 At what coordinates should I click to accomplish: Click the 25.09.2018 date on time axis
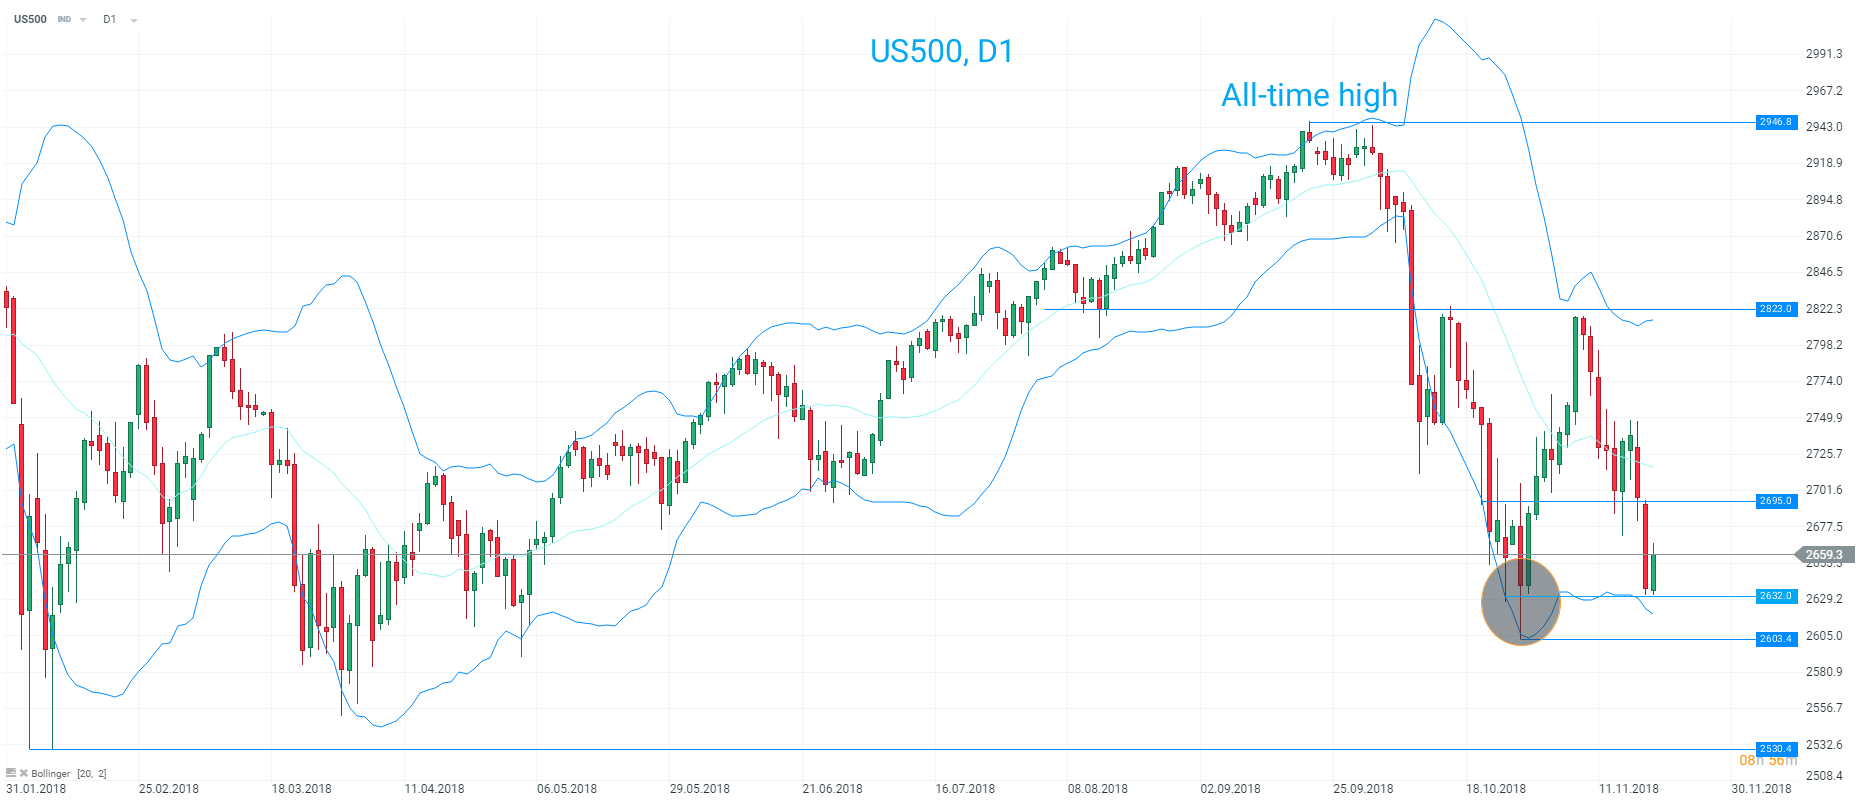tap(1363, 789)
